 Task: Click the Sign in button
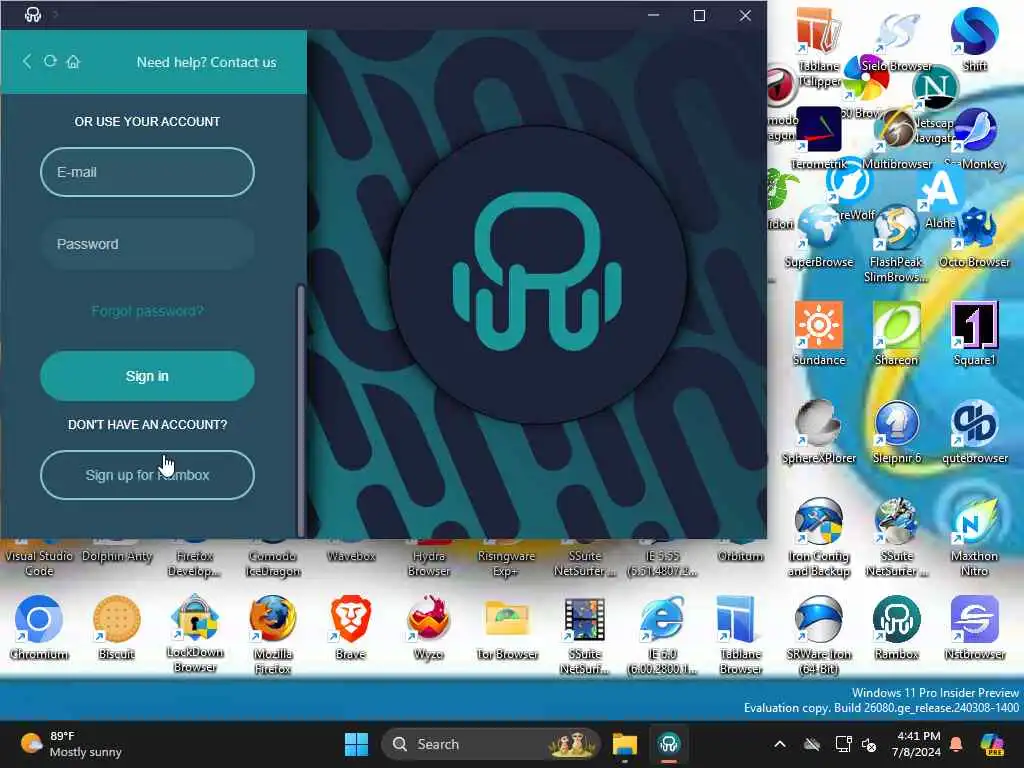click(148, 376)
